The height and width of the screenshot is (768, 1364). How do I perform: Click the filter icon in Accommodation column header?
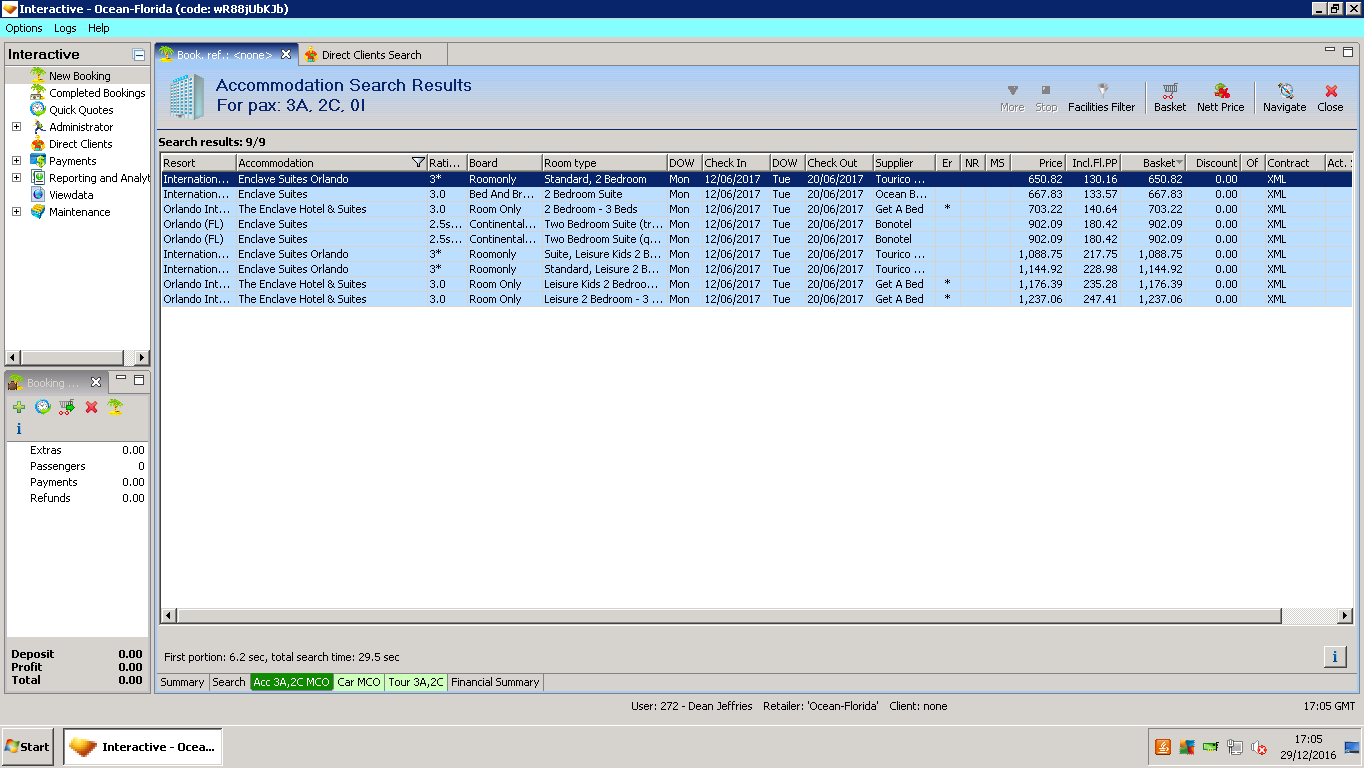418,163
